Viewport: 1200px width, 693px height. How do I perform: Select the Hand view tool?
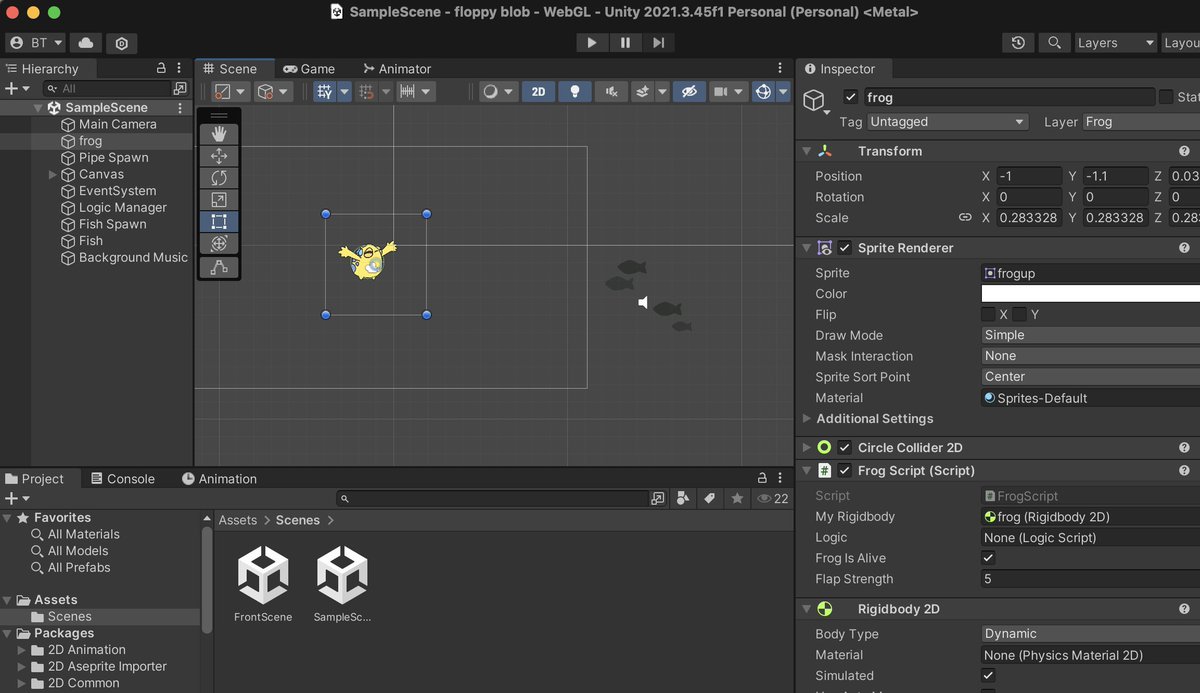[219, 134]
